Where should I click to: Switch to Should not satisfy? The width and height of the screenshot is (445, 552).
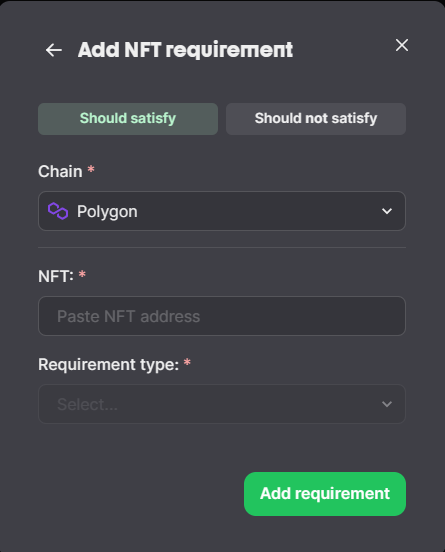(x=316, y=119)
